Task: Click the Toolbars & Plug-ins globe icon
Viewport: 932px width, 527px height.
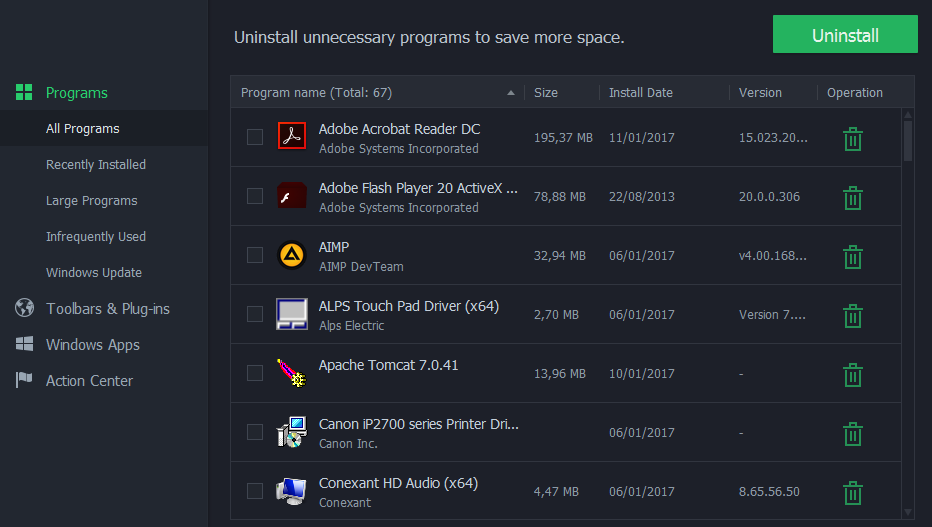Action: [24, 308]
